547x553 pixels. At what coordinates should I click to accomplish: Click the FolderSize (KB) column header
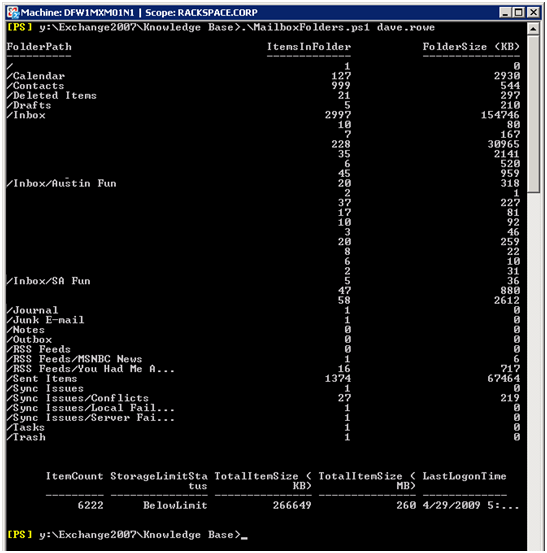(471, 47)
